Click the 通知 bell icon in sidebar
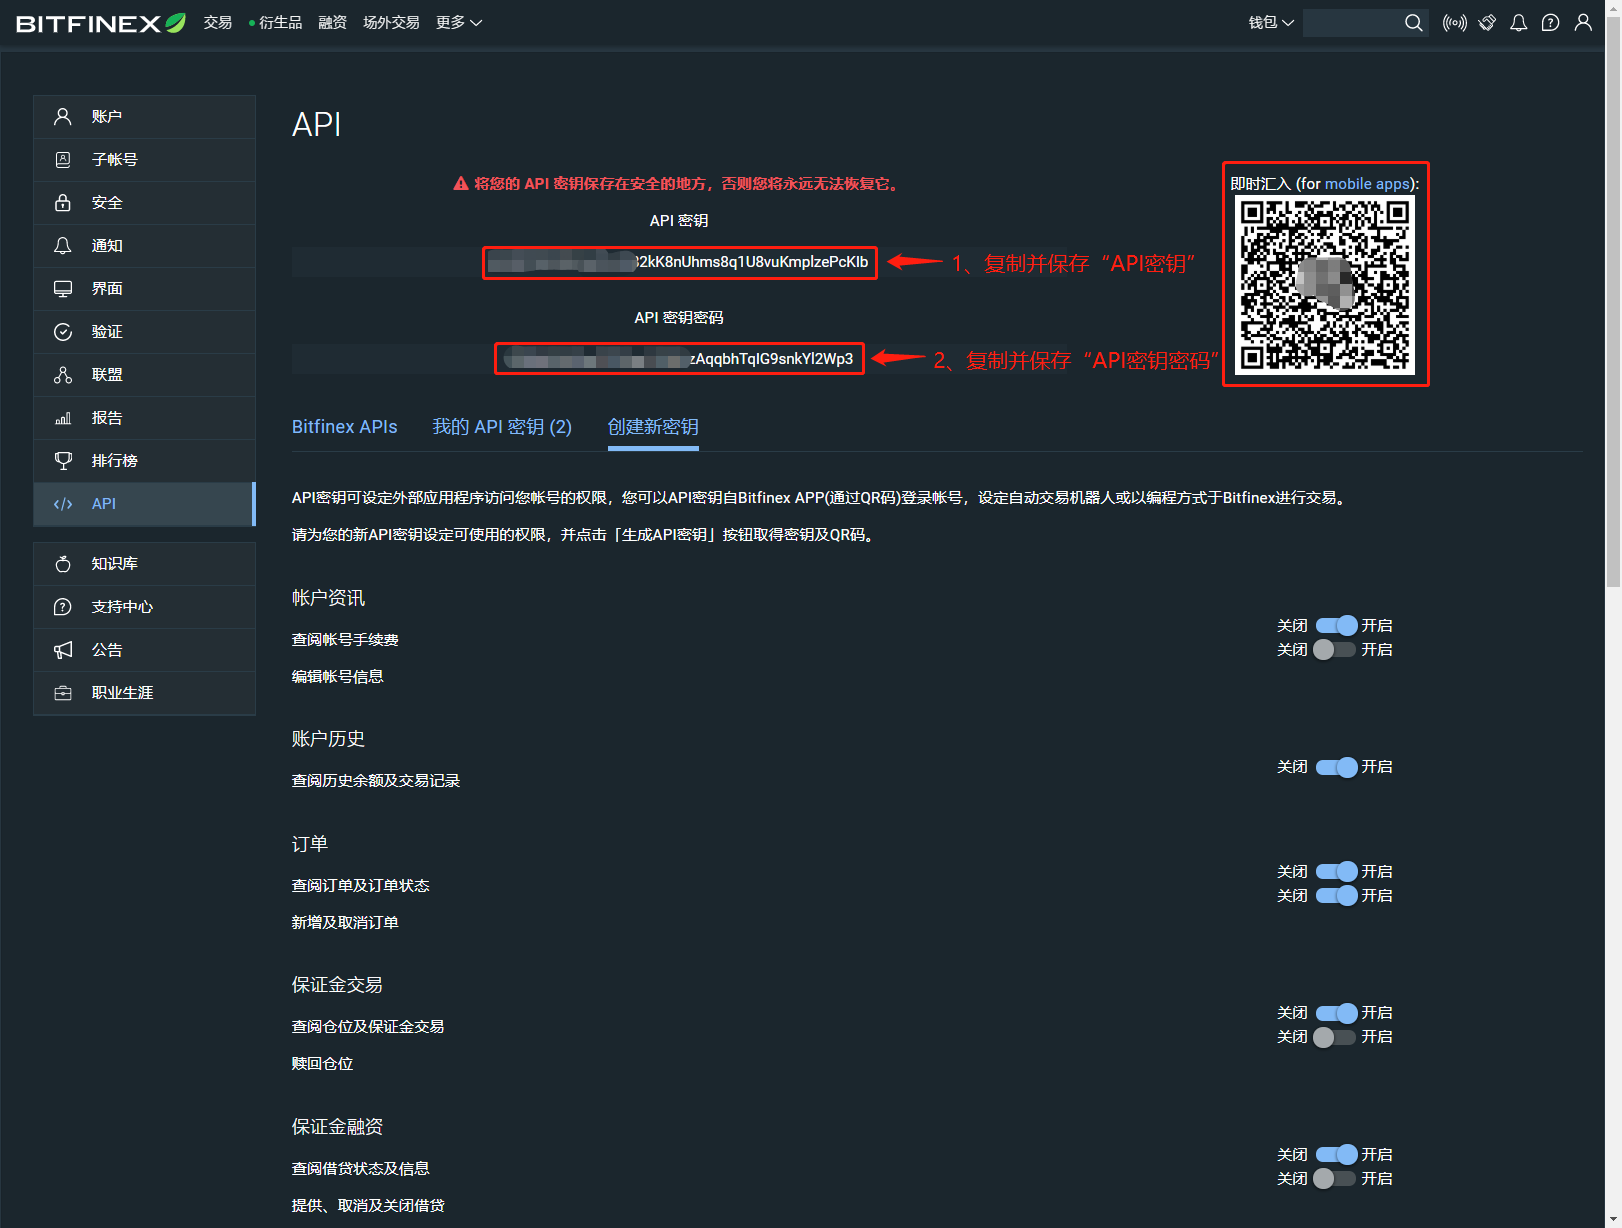 [x=63, y=246]
